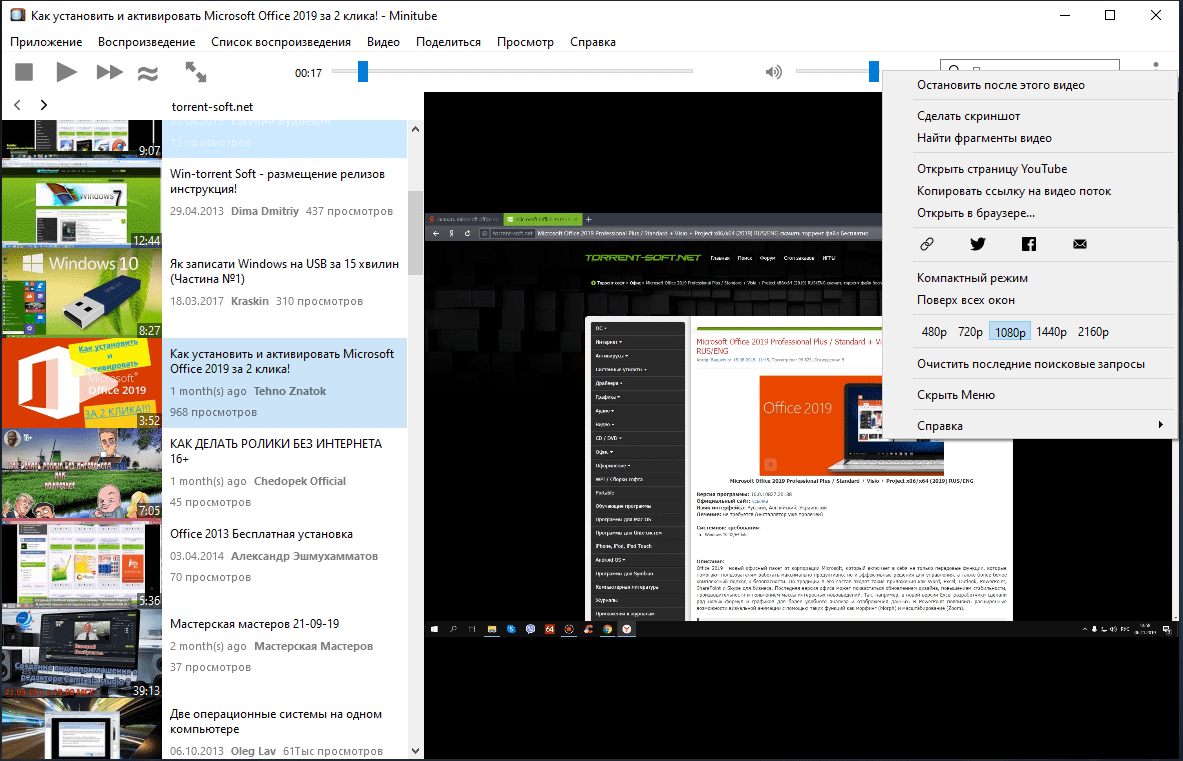The image size is (1183, 761).
Task: Open channel Oleg Lav
Action: click(254, 751)
